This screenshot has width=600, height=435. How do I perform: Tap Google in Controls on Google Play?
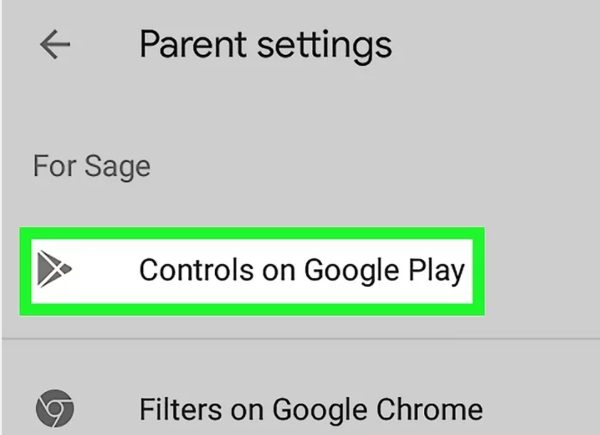pyautogui.click(x=352, y=272)
